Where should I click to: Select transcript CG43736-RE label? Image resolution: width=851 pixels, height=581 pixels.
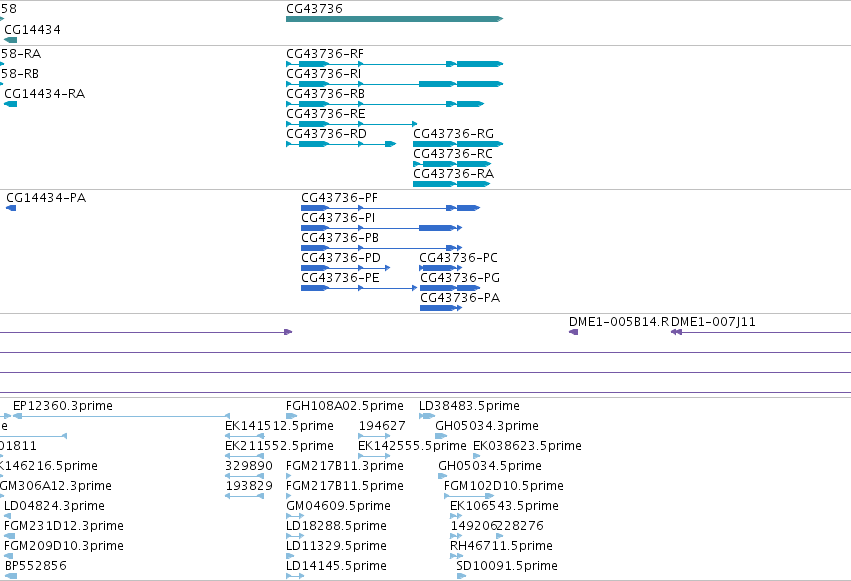tap(326, 114)
